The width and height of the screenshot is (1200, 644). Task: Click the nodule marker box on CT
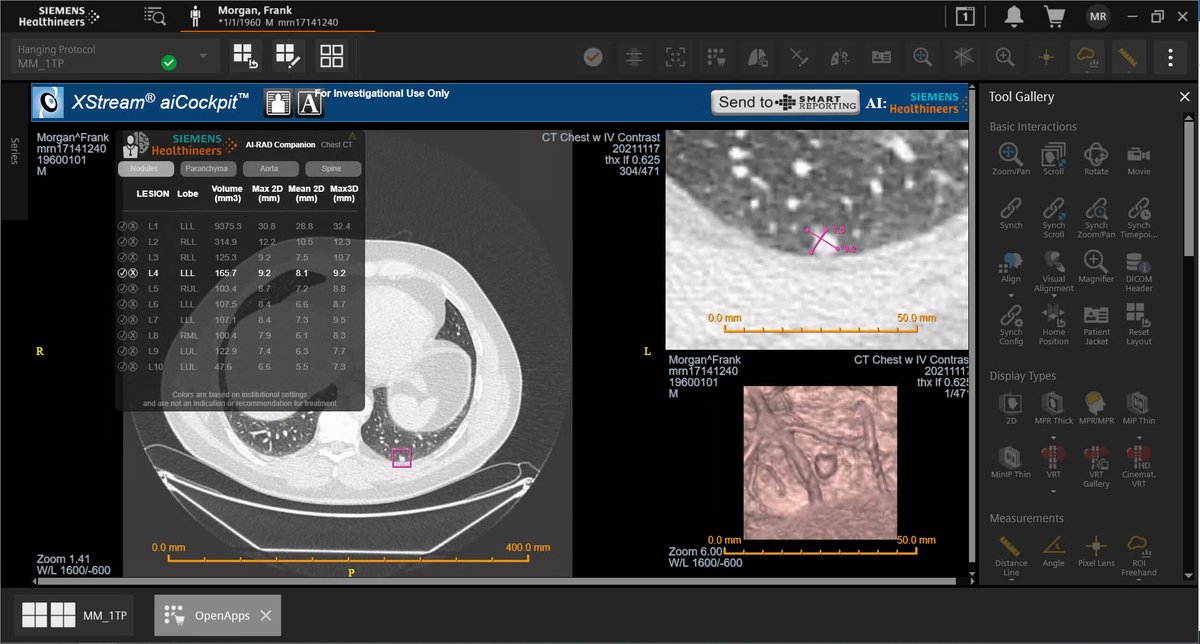point(402,458)
